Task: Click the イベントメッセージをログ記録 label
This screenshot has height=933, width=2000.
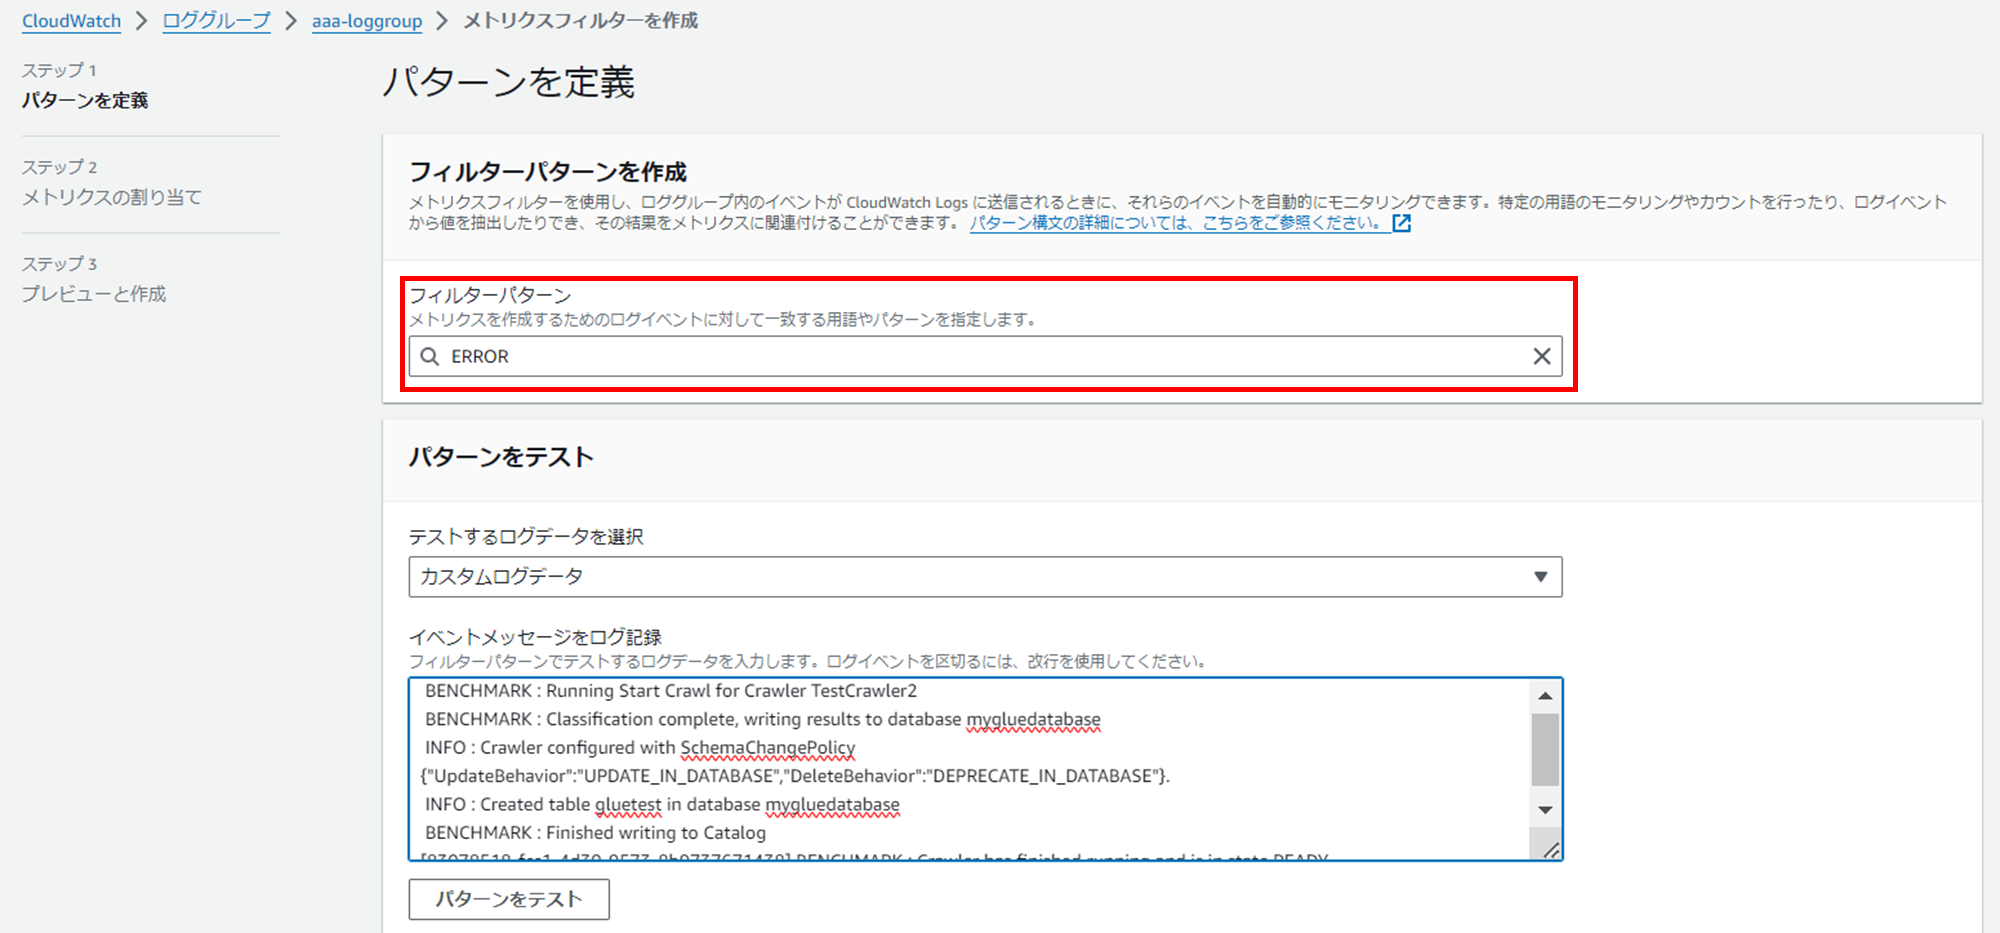Action: click(535, 637)
